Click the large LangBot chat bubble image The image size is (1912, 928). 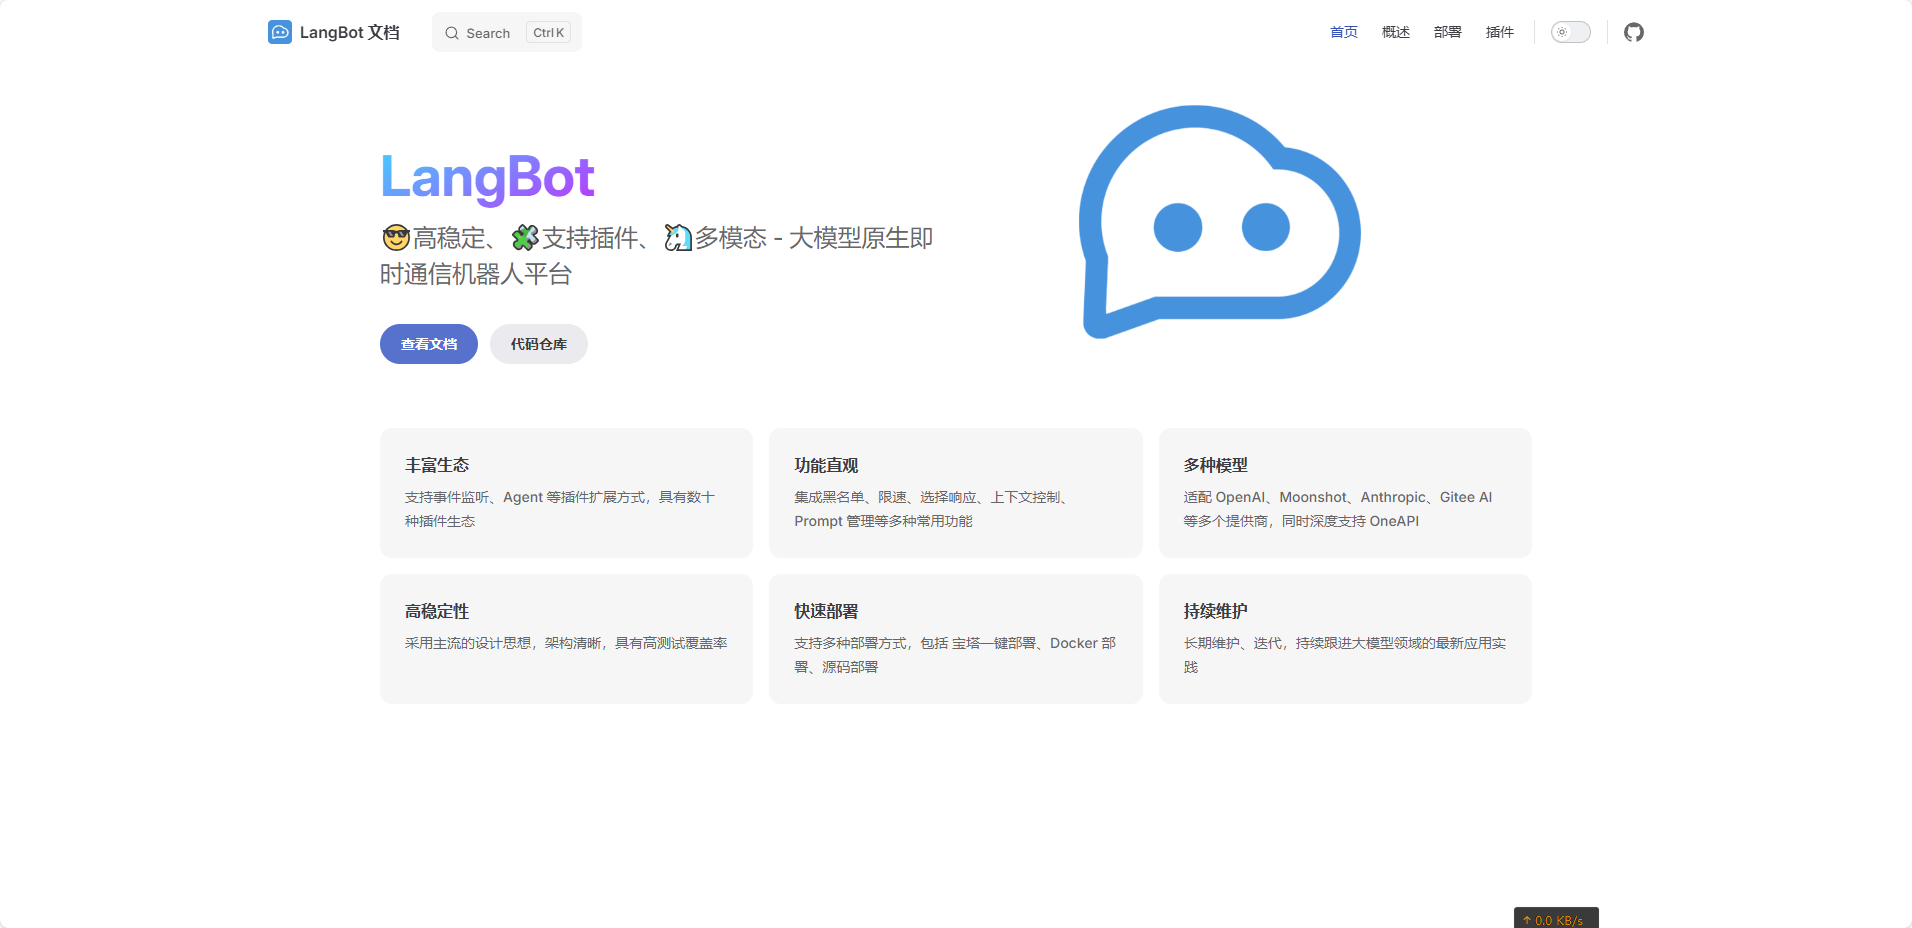[x=1219, y=222]
